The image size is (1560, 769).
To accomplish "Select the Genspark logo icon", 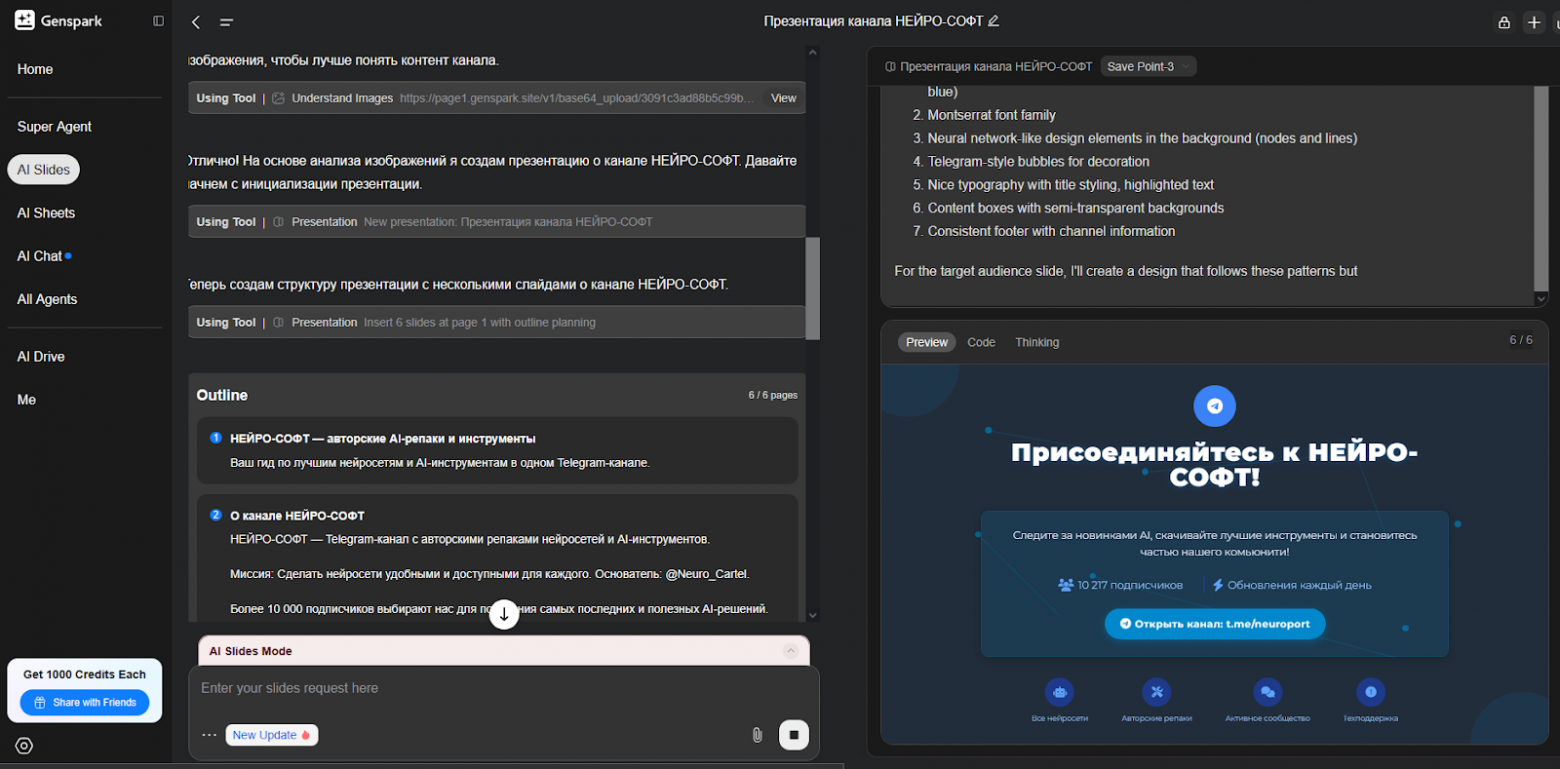I will [x=24, y=19].
